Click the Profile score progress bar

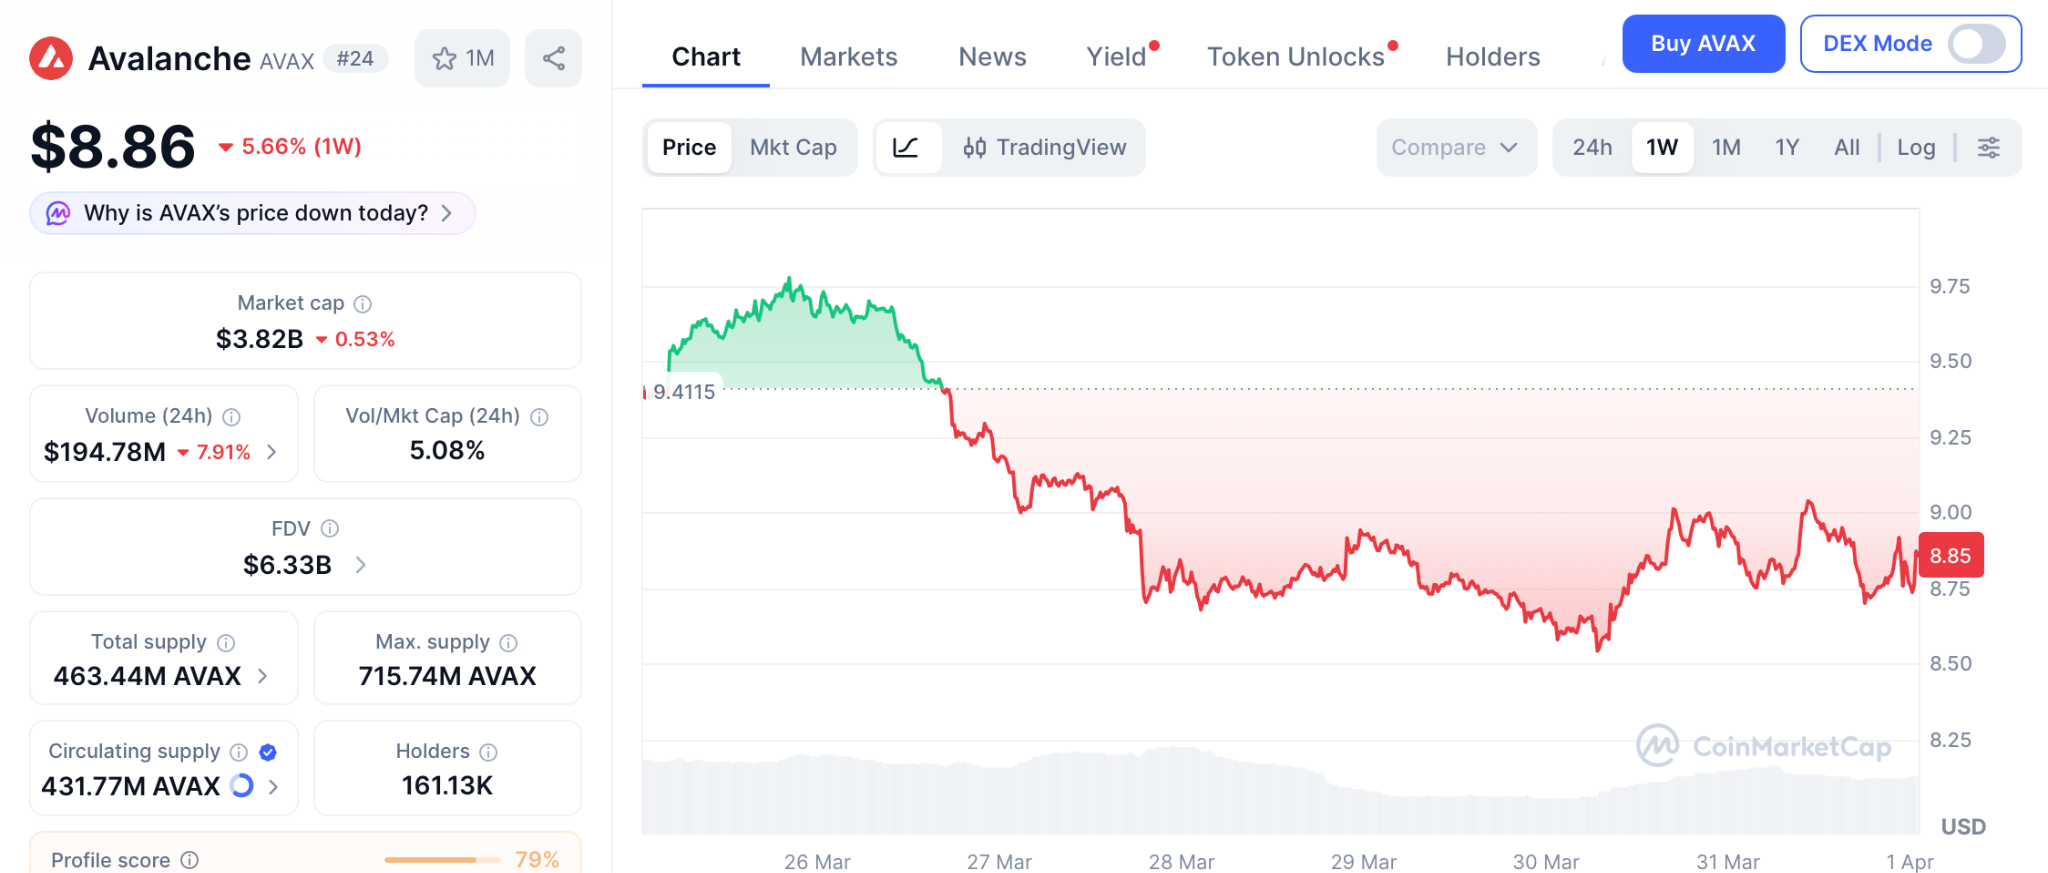tap(442, 860)
